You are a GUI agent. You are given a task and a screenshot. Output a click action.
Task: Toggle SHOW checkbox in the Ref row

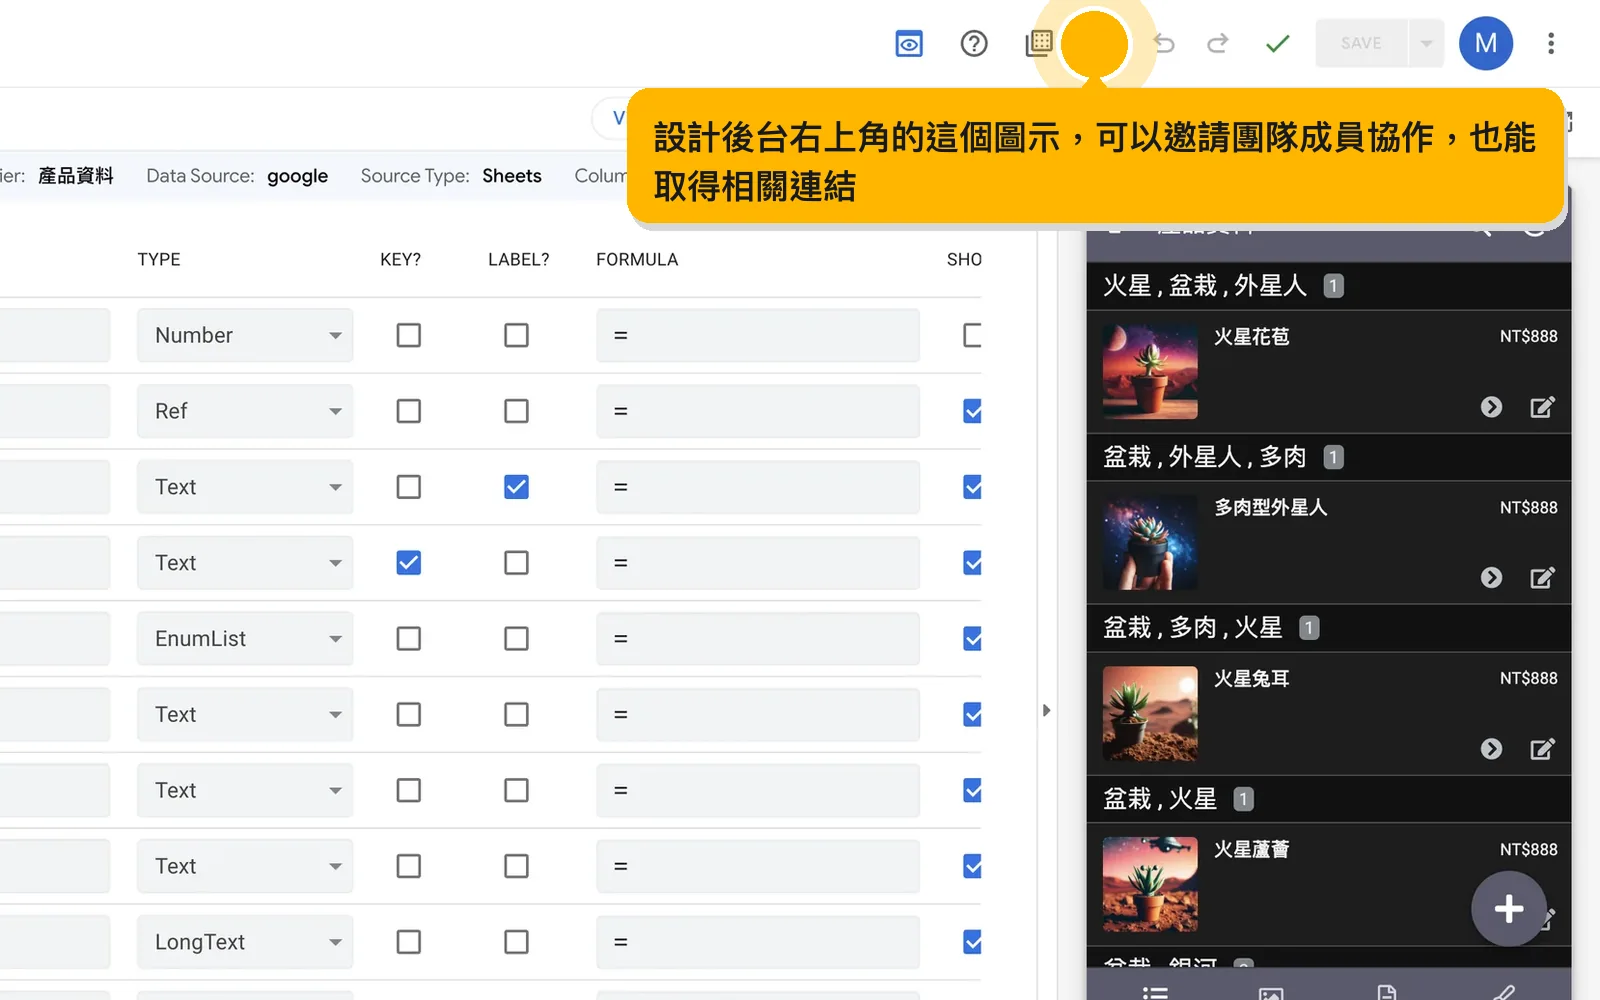(972, 411)
